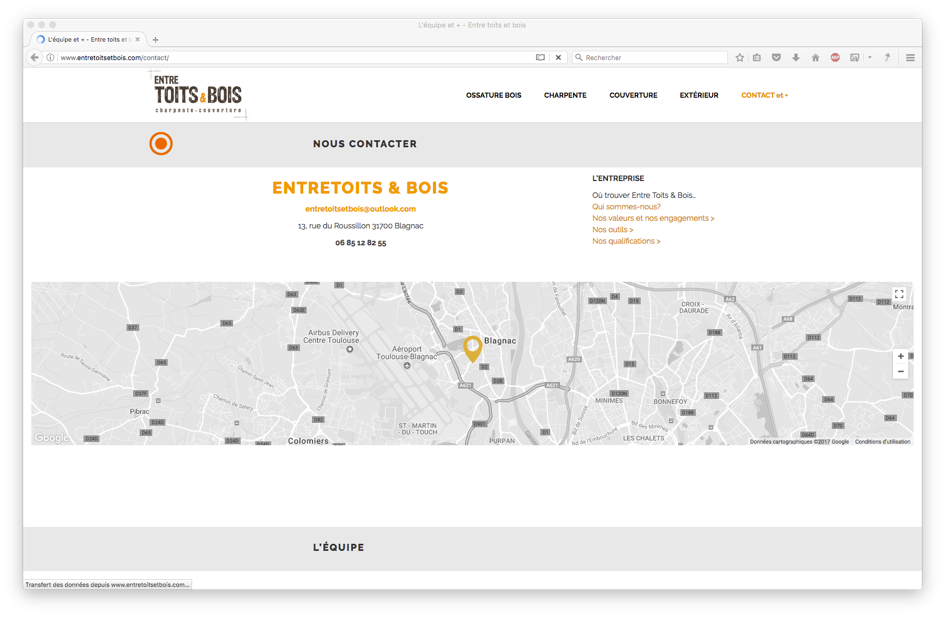Toggle reader view icon in address bar

540,58
